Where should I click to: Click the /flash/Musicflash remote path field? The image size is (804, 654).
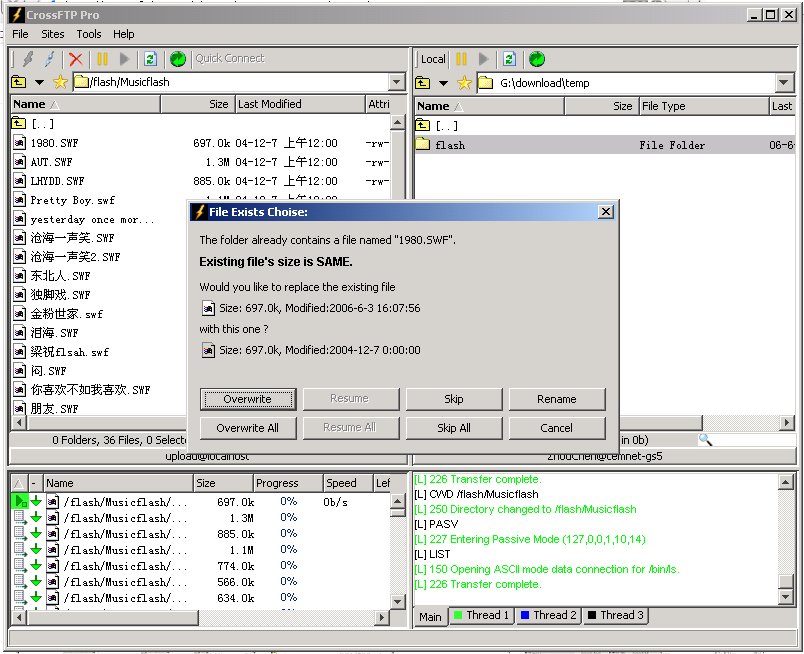[232, 82]
